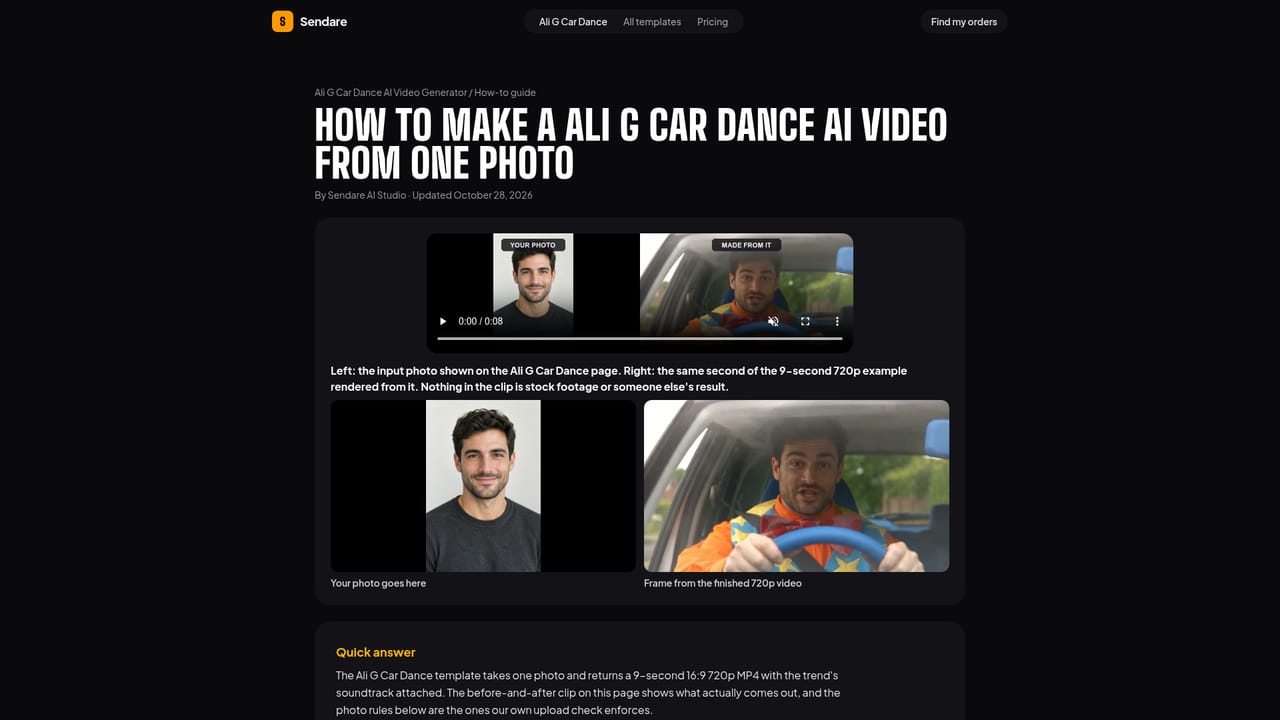Seek on the video progress bar
The width and height of the screenshot is (1280, 720).
(640, 339)
